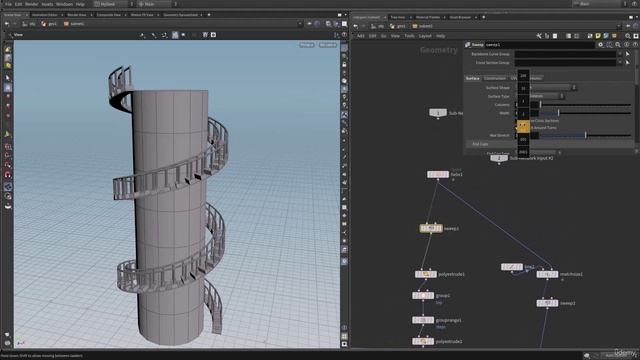This screenshot has height=360, width=640.
Task: Open the Render menu in main menu bar
Action: [x=31, y=4]
